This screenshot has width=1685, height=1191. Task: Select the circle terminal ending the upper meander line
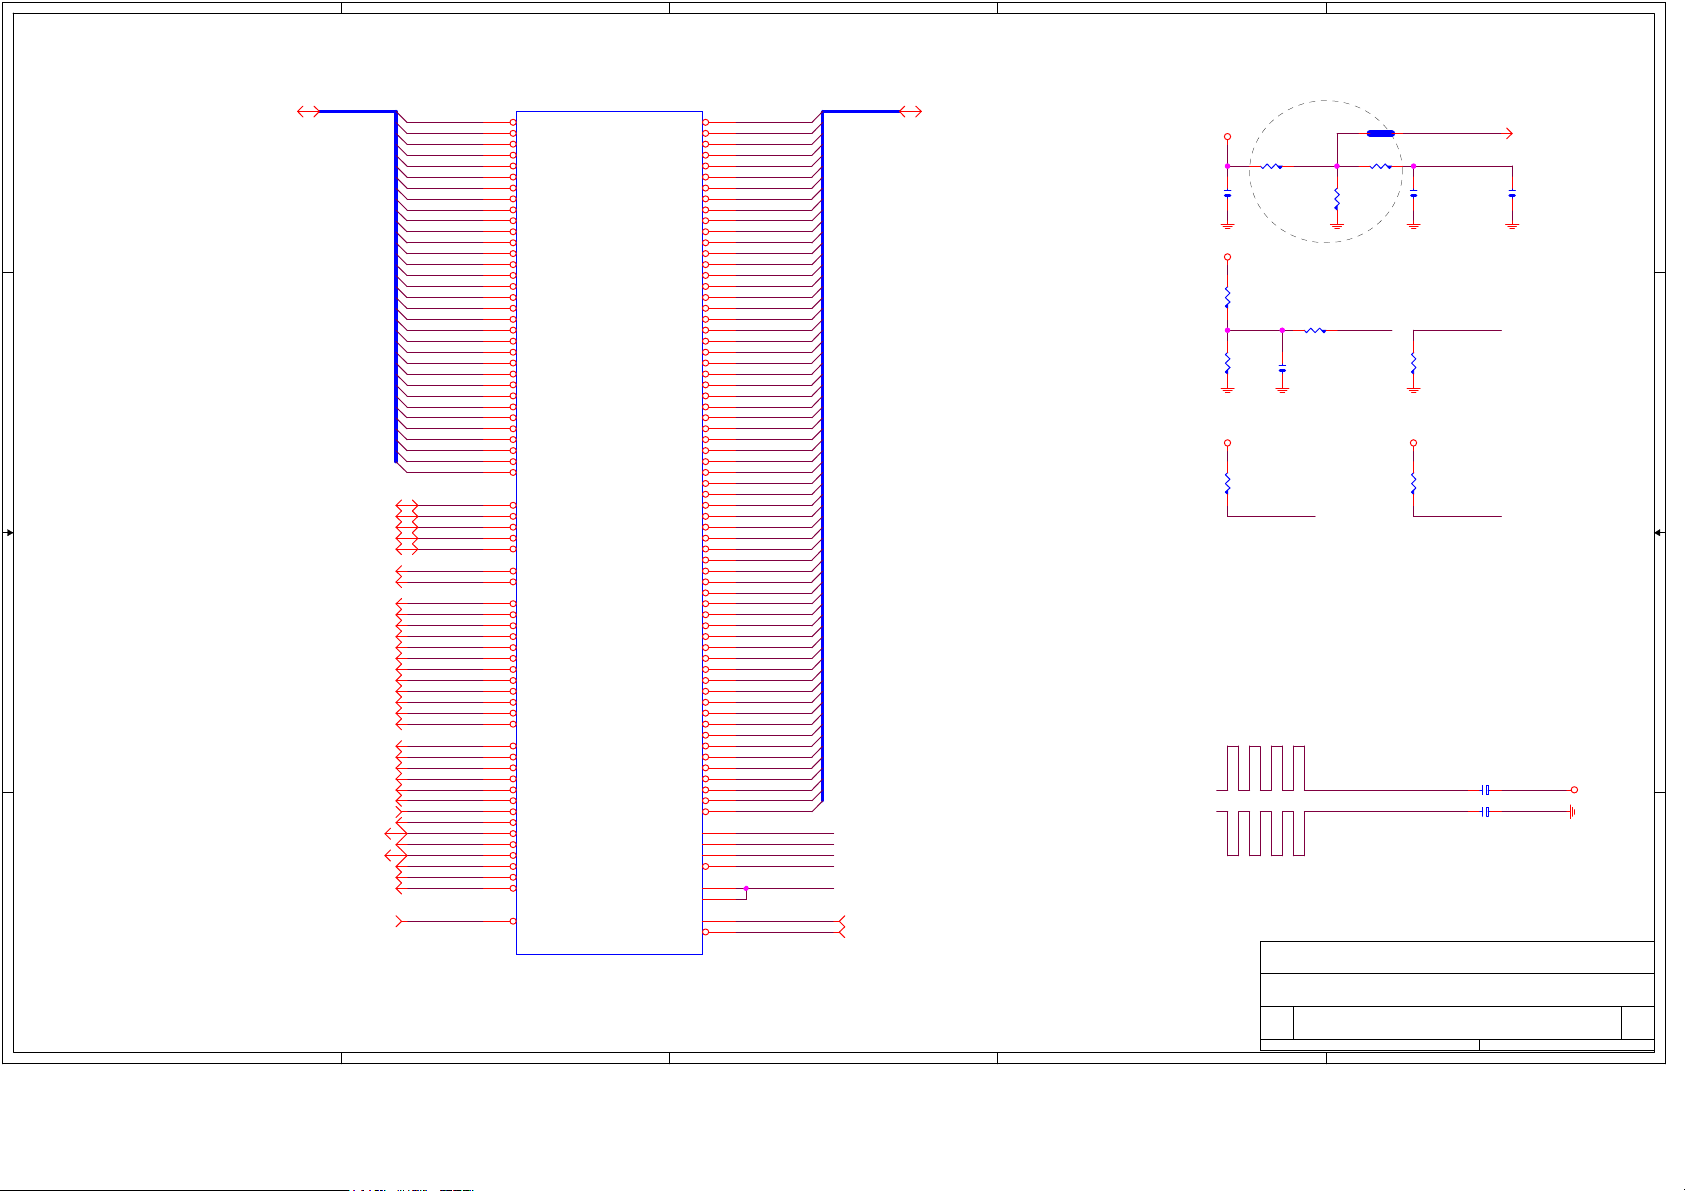click(1574, 790)
